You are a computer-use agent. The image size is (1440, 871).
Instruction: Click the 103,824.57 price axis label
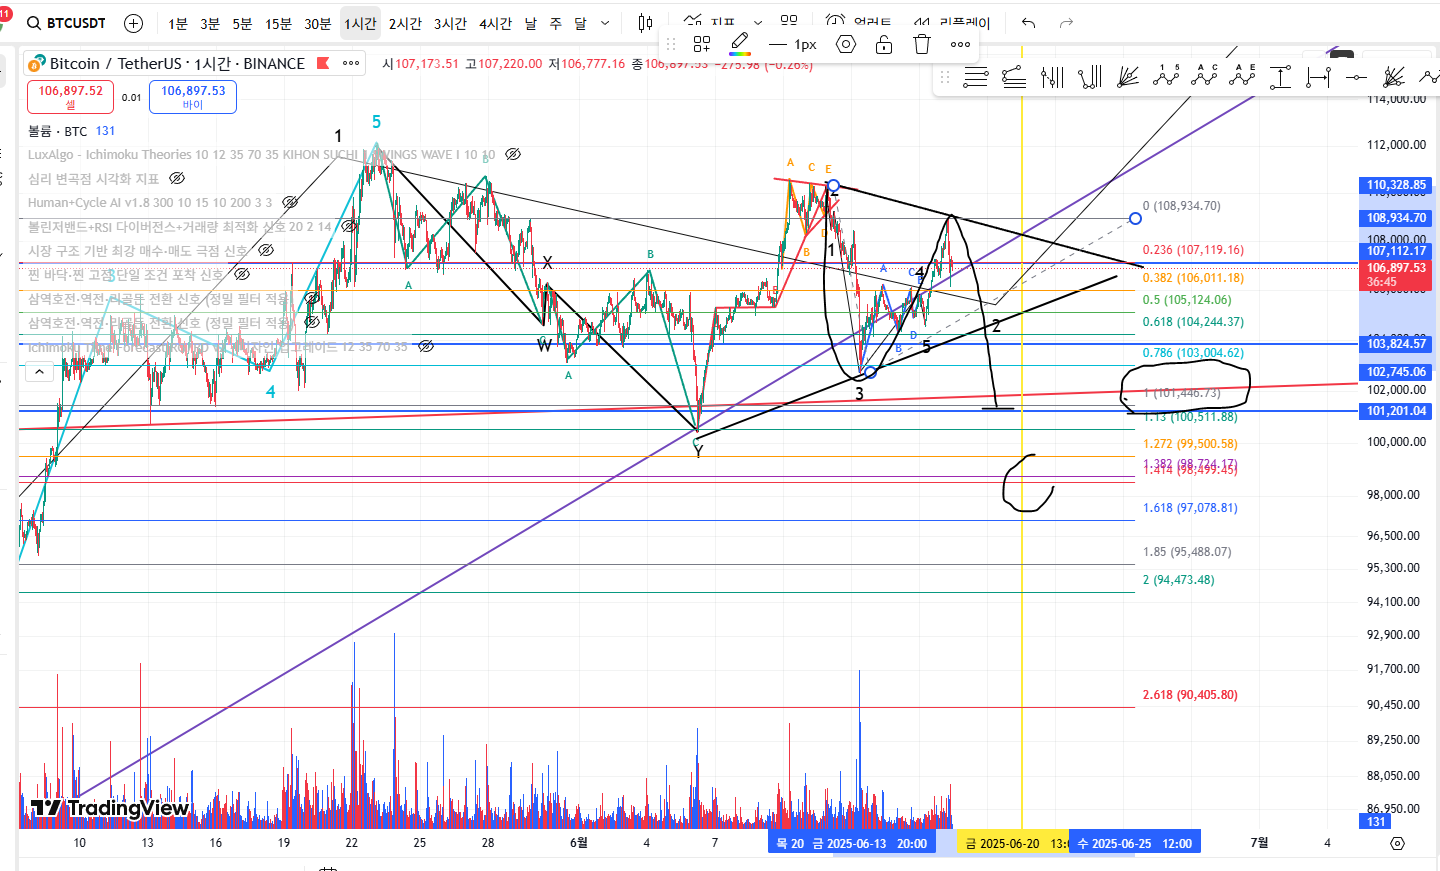coord(1396,344)
